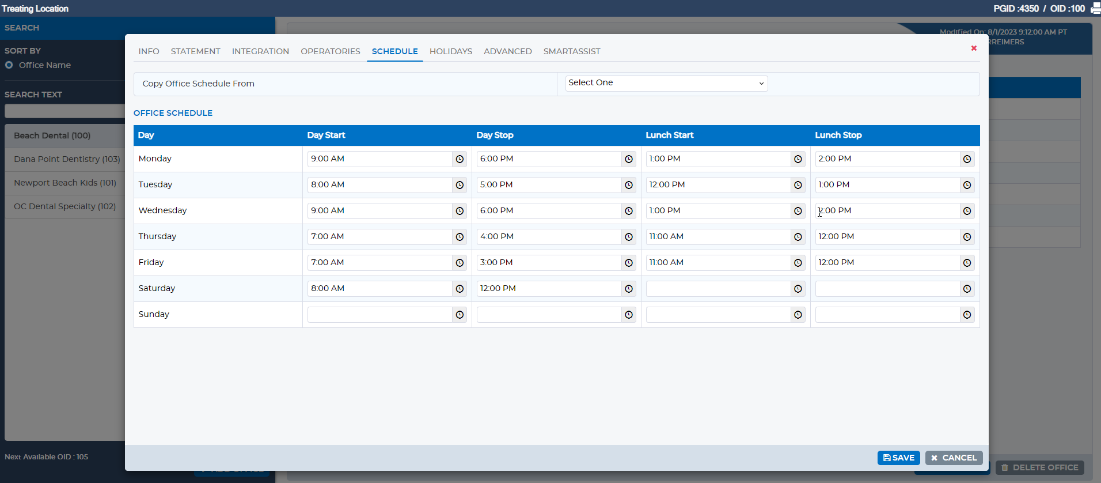Select Beach Dental (100) in office list
Viewport: 1101px width, 483px height.
(65, 135)
